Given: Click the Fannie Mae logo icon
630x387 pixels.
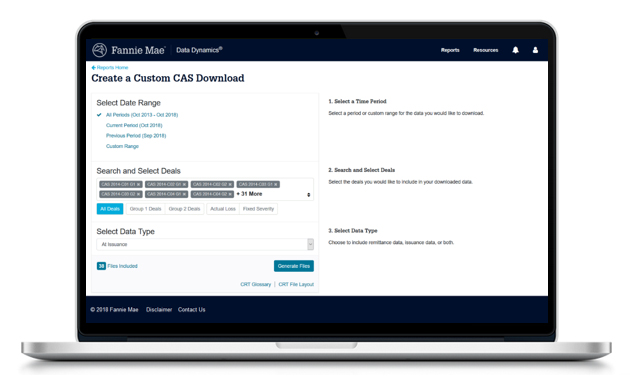Looking at the screenshot, I should (99, 50).
